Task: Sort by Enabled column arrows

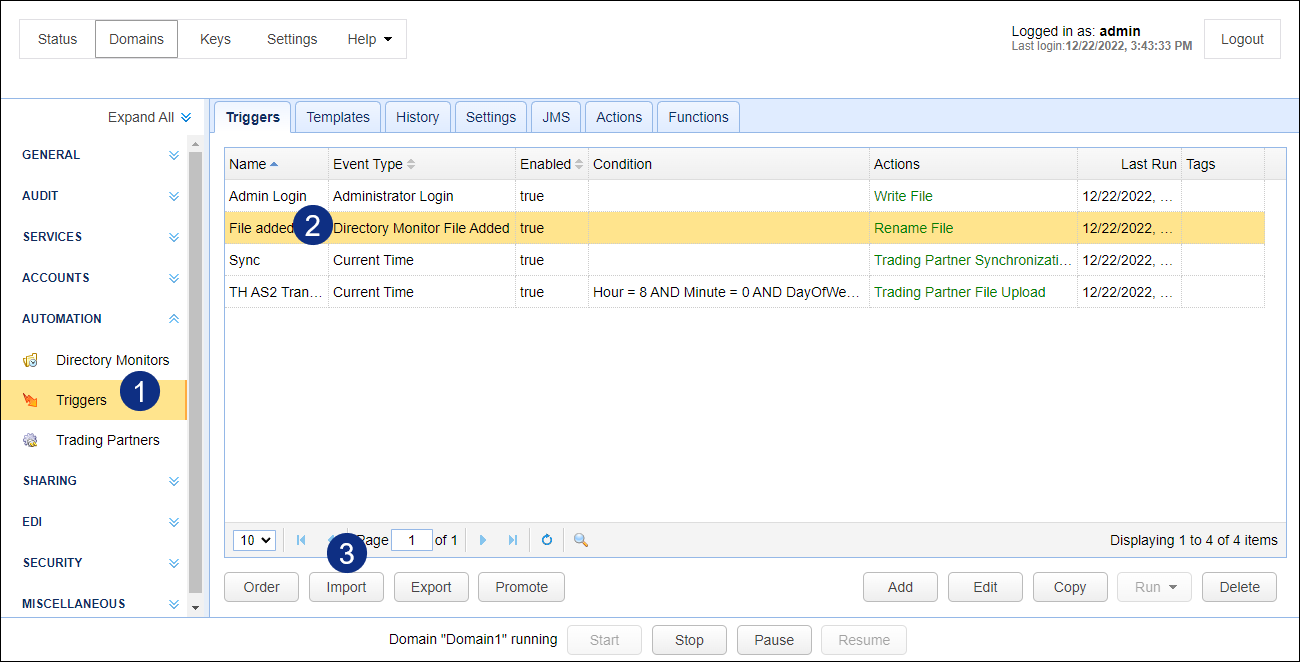Action: click(x=579, y=164)
